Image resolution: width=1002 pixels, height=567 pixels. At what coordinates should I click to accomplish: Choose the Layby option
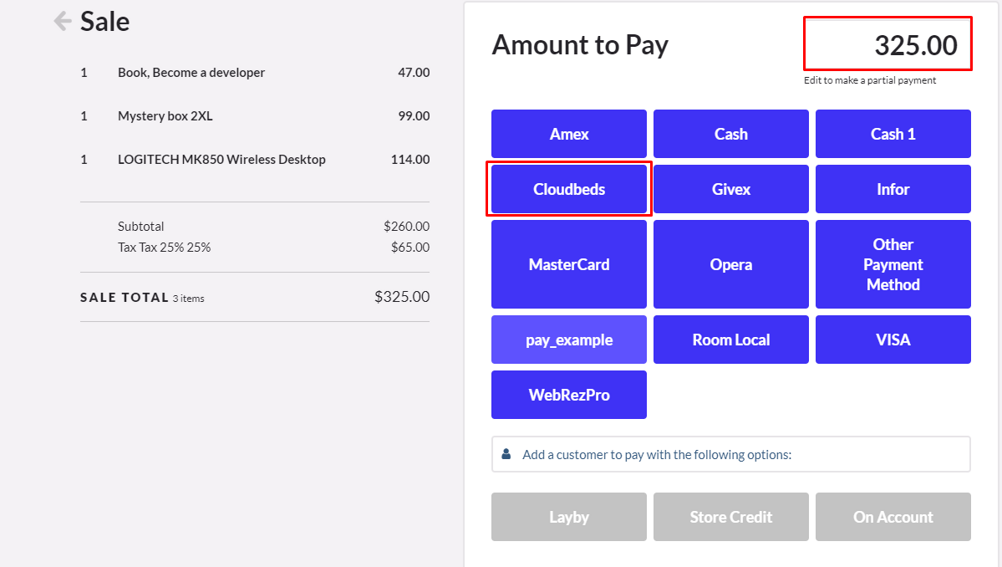(569, 517)
